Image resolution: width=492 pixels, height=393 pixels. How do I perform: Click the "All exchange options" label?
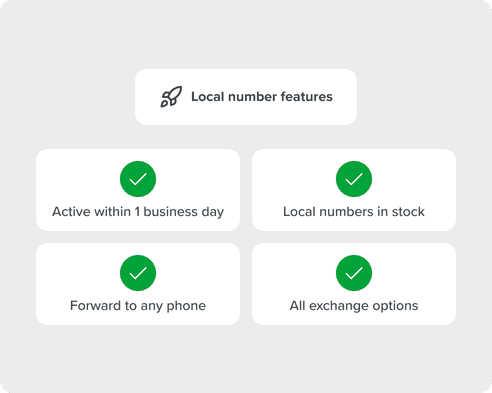pos(354,306)
